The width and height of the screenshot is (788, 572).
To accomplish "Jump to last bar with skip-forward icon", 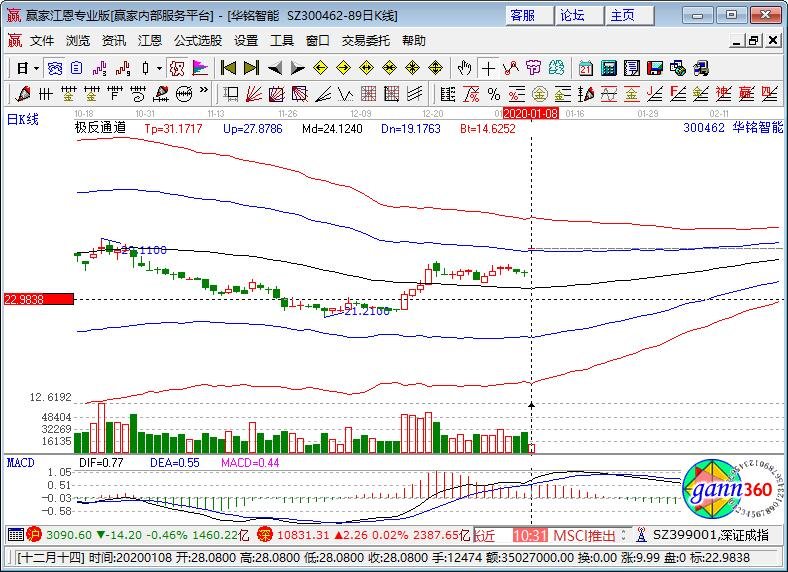I will (251, 68).
